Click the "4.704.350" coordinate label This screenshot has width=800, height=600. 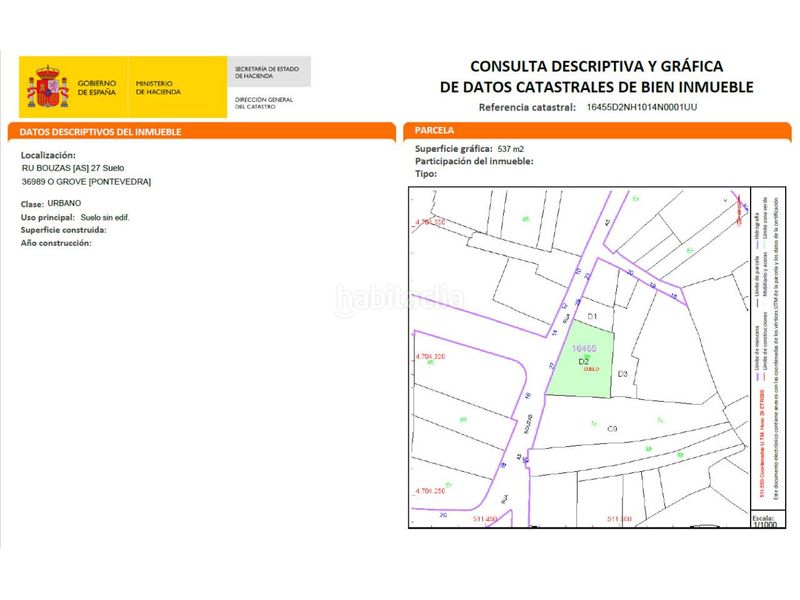point(430,222)
